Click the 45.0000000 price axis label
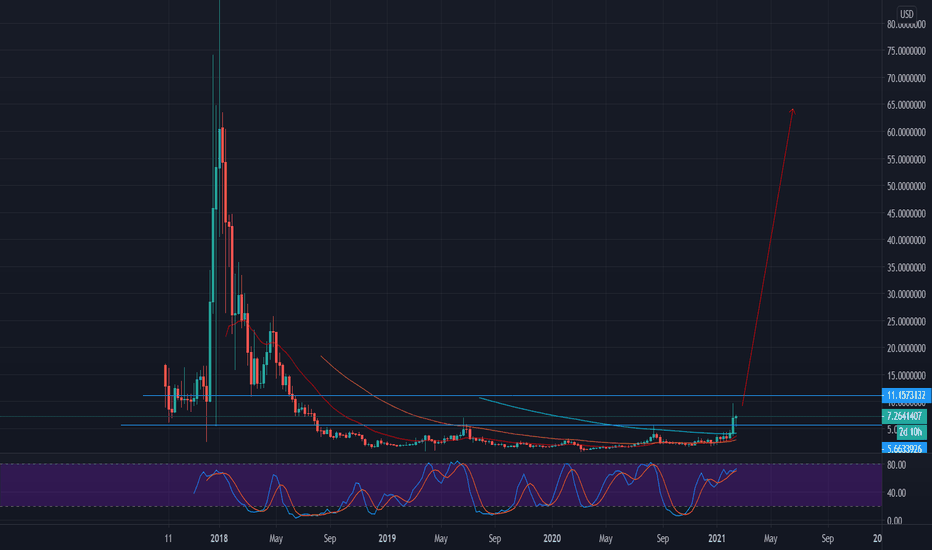932x550 pixels. pyautogui.click(x=906, y=213)
